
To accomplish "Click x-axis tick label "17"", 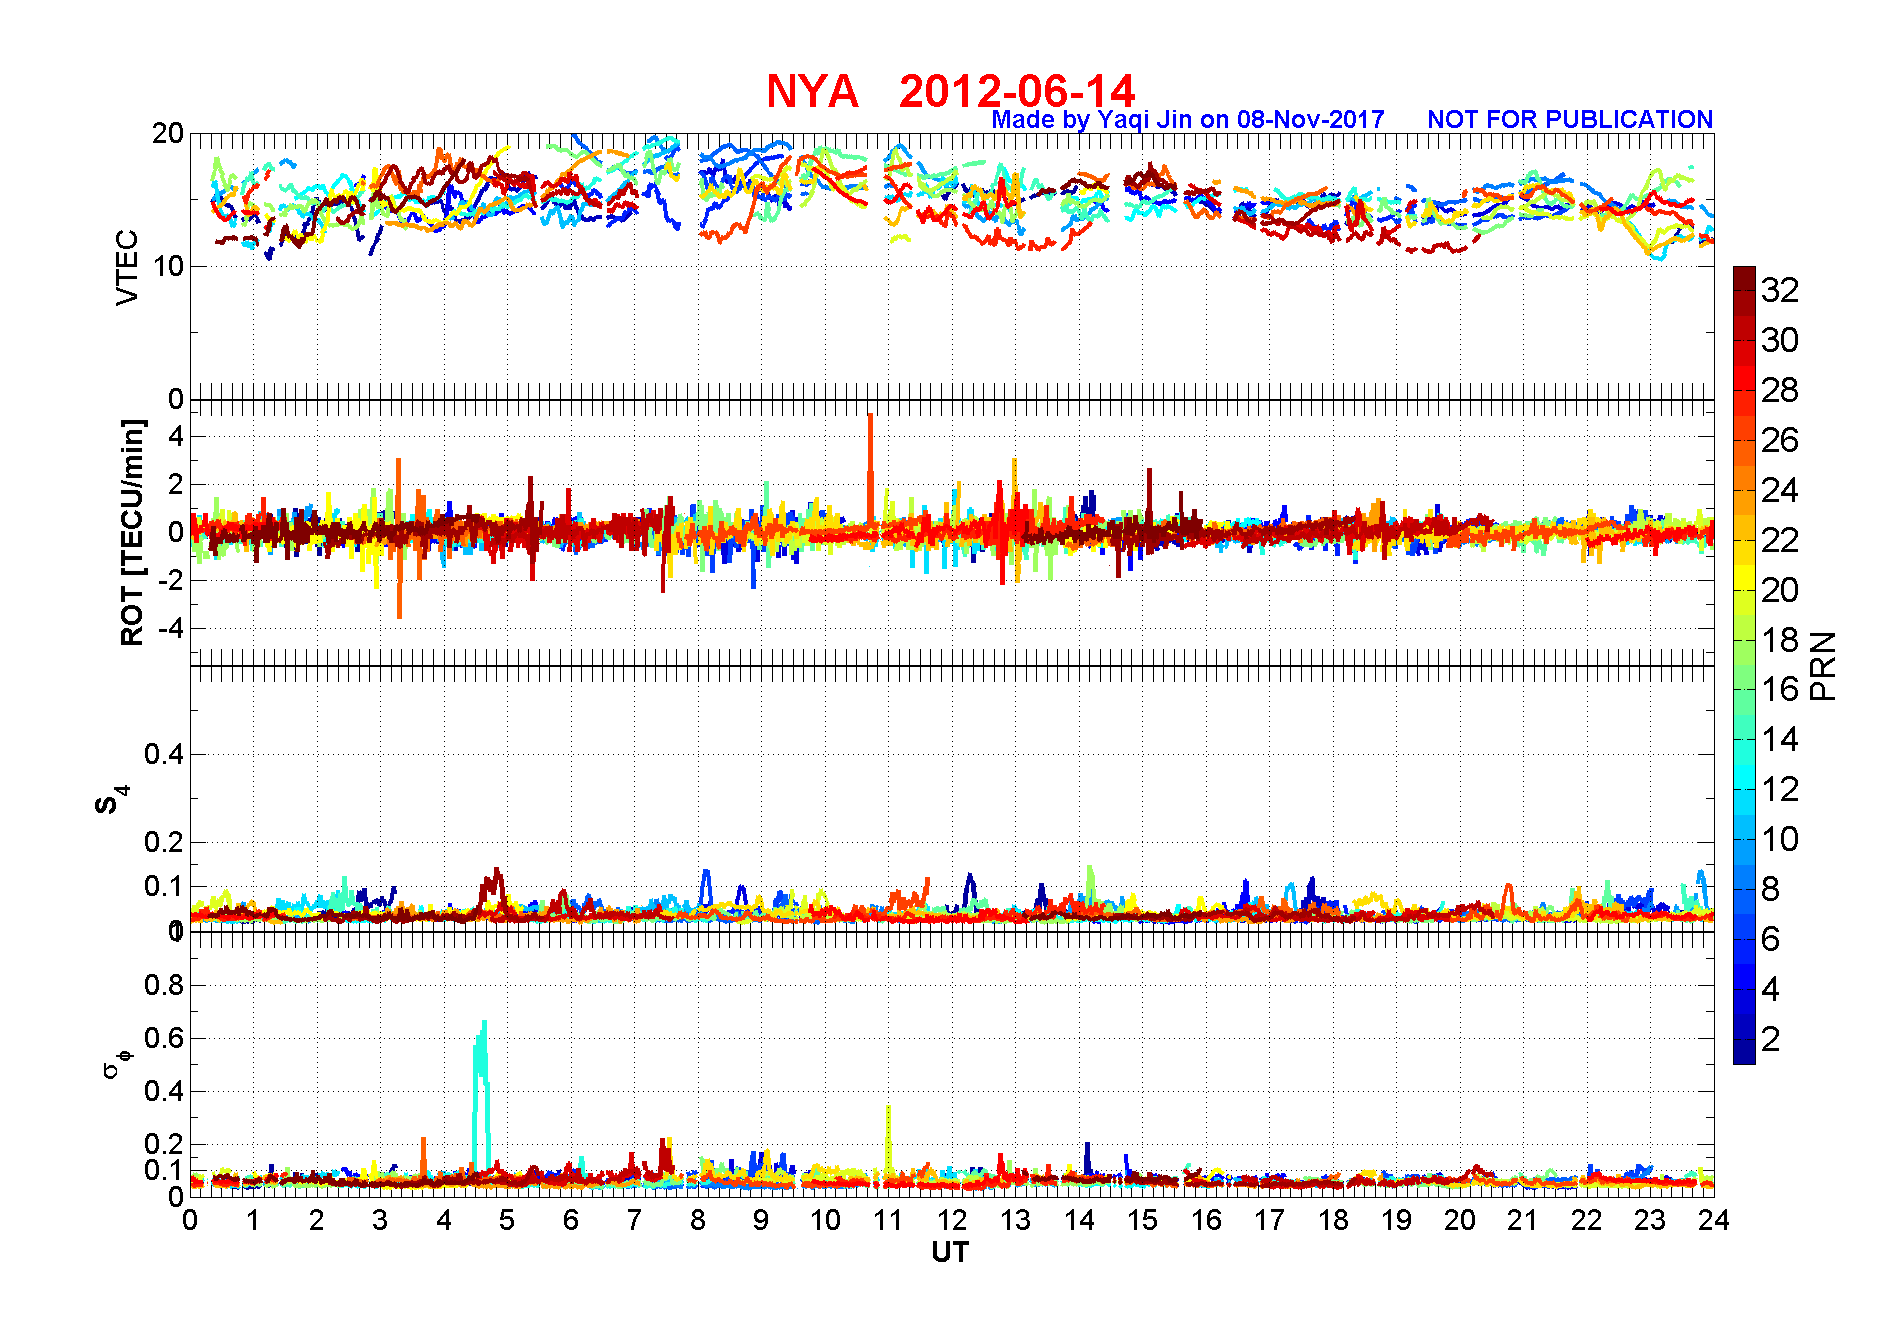I will click(x=1269, y=1220).
